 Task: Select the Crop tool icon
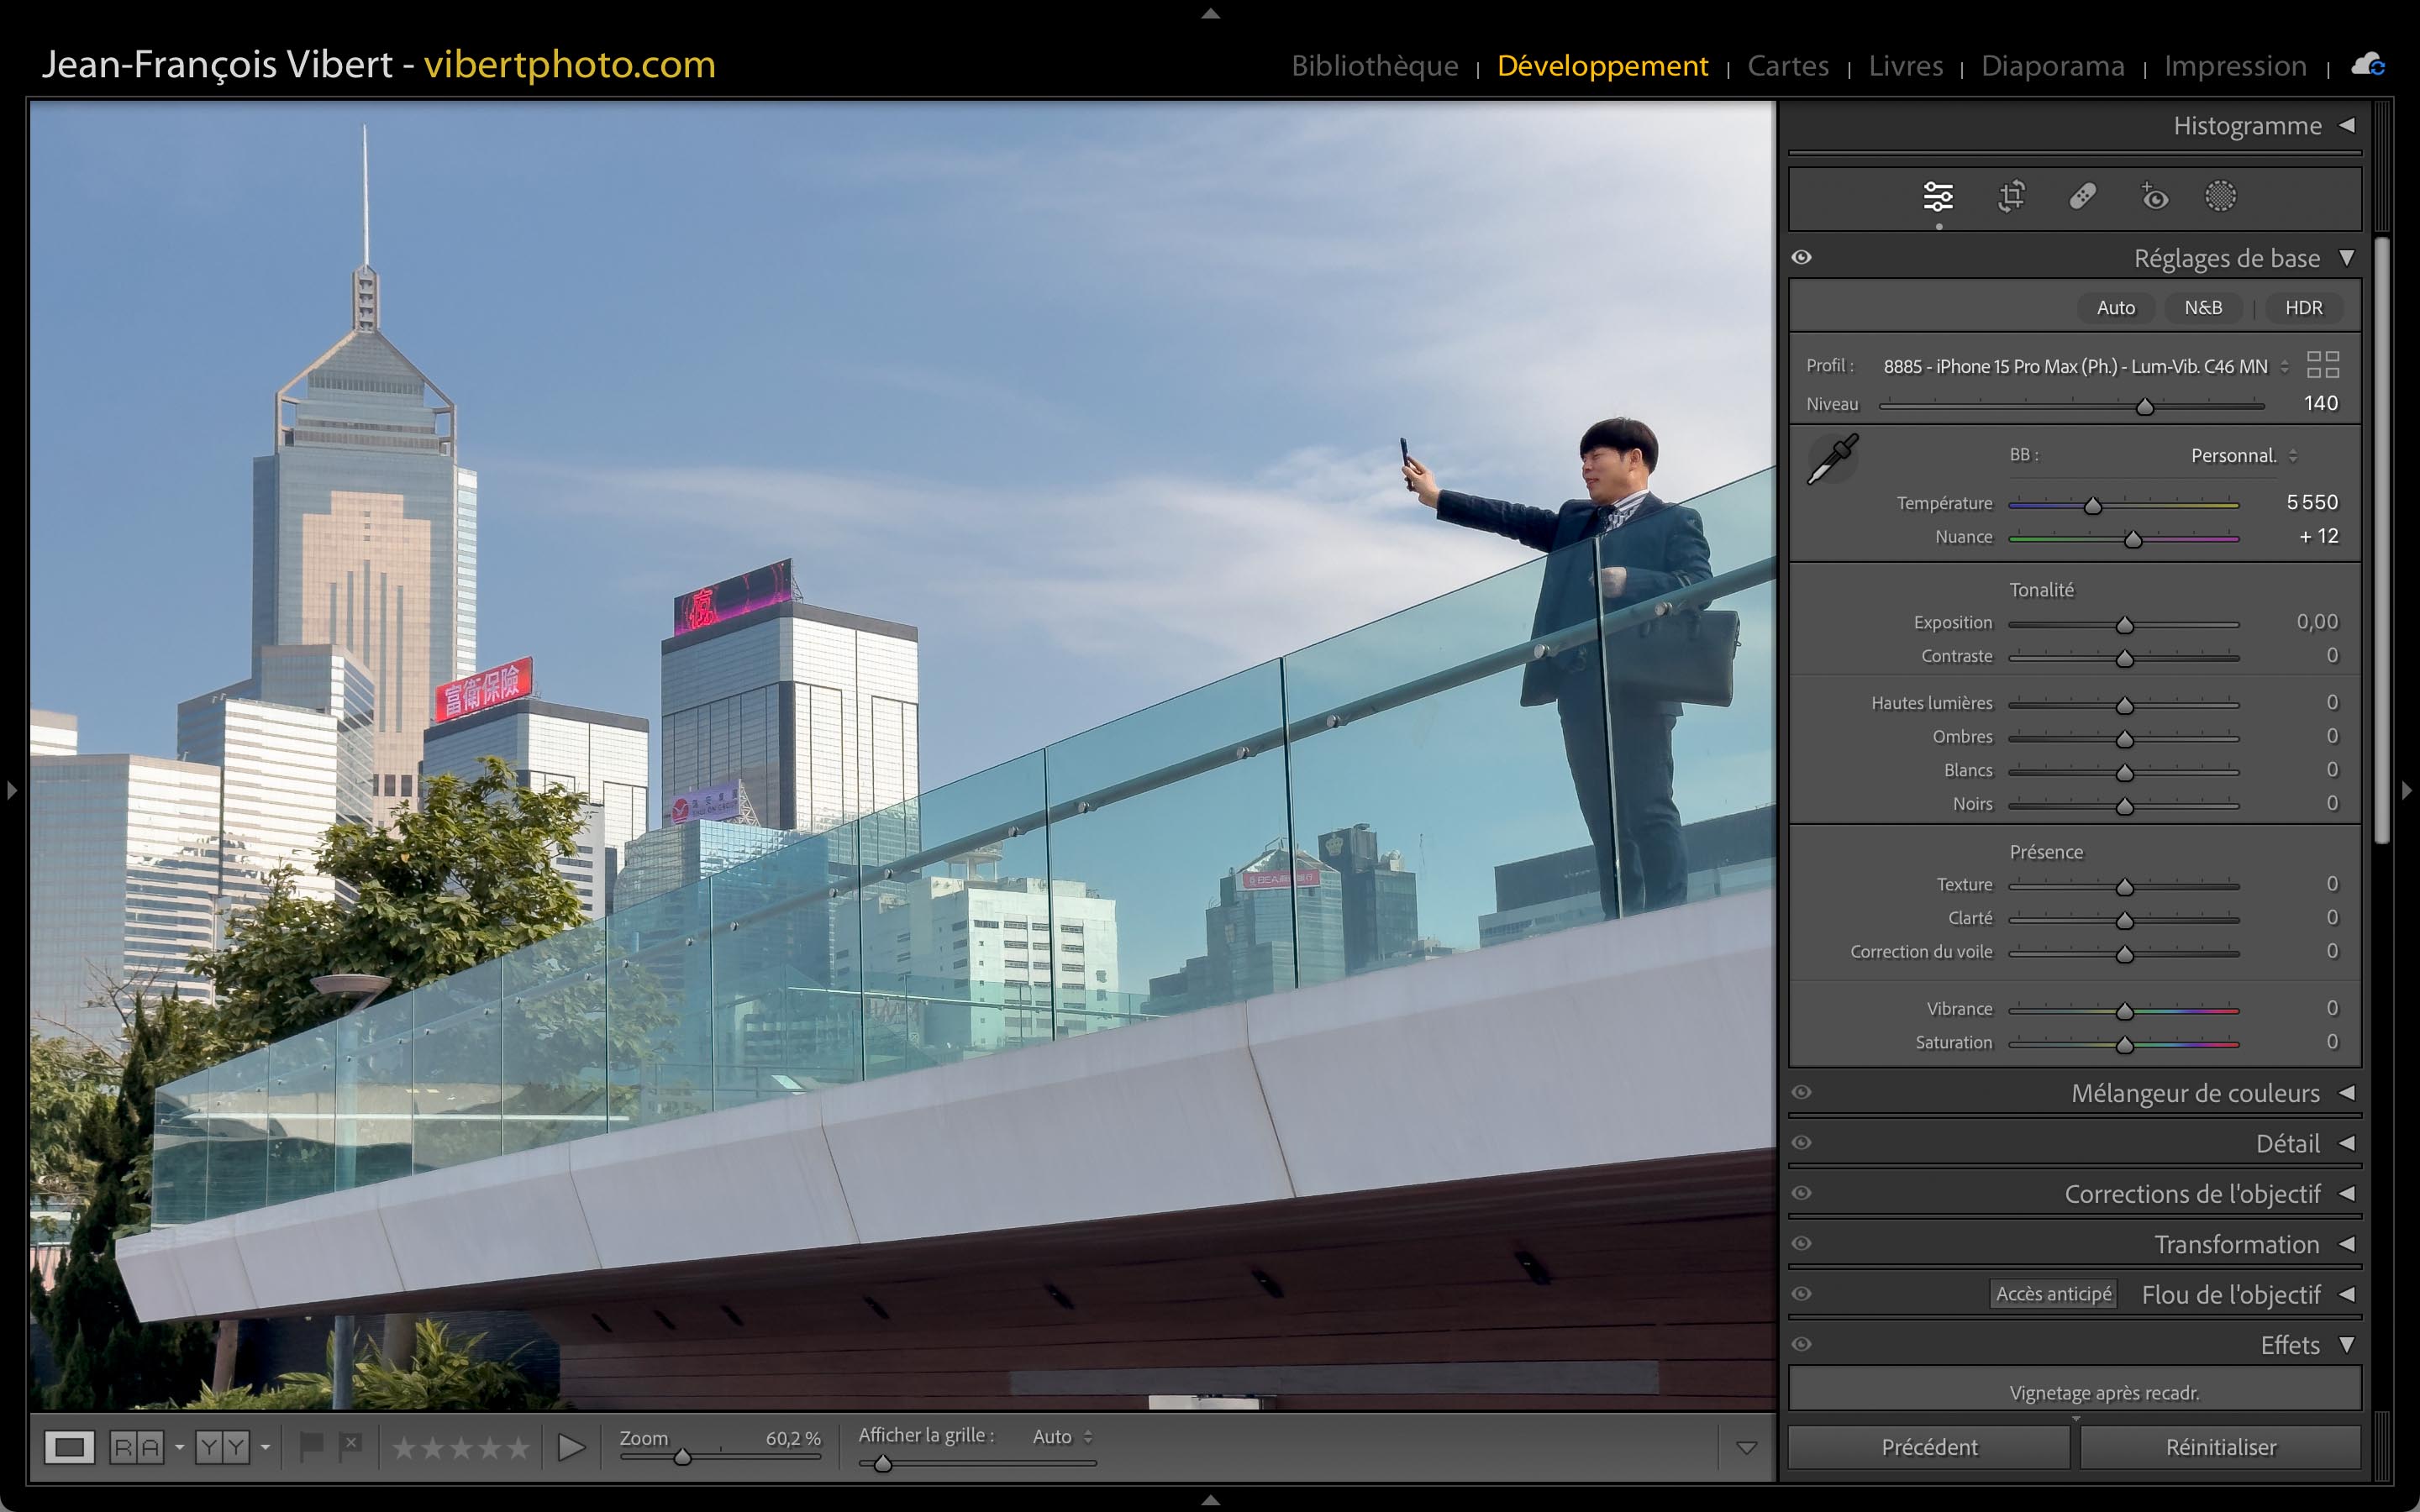(x=2011, y=196)
